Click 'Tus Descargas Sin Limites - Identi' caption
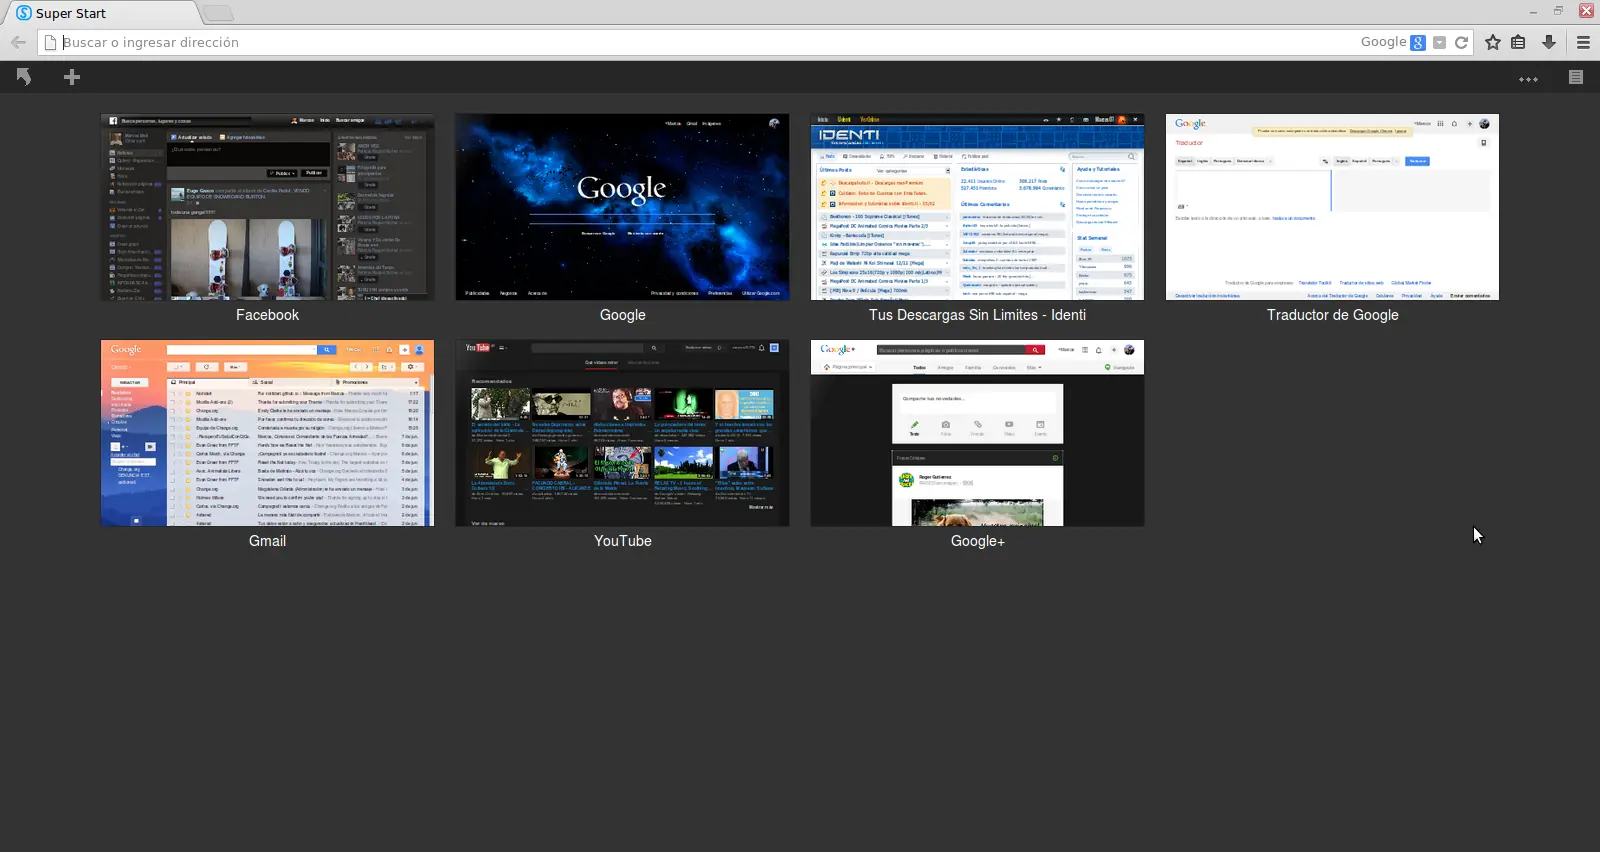This screenshot has width=1600, height=852. [x=977, y=315]
